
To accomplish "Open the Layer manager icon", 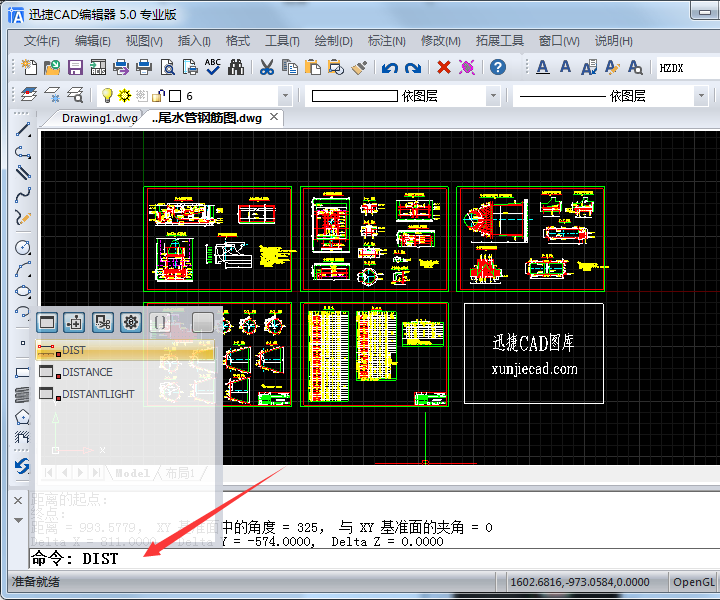I will pos(29,95).
